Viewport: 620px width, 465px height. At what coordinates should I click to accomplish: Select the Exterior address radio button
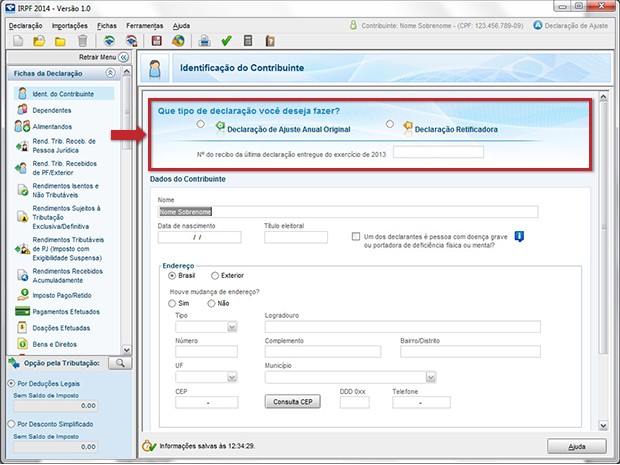pyautogui.click(x=215, y=276)
